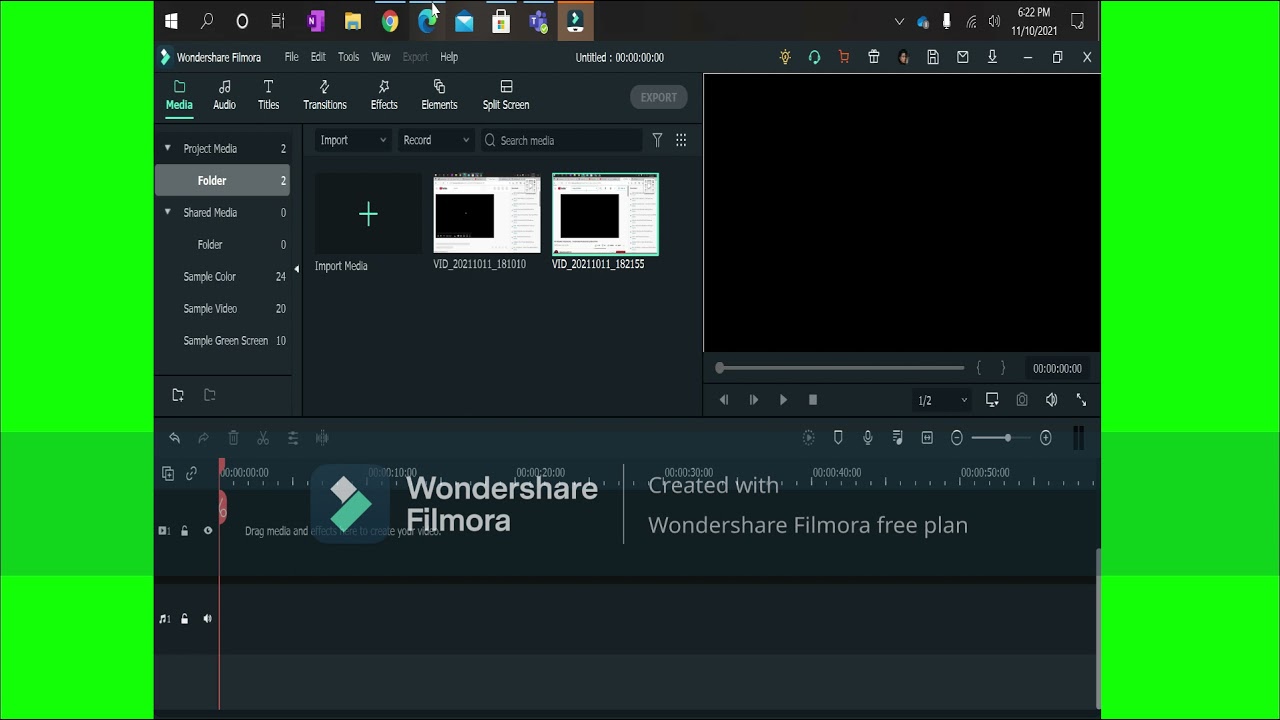
Task: Click the Search media field
Action: click(561, 140)
